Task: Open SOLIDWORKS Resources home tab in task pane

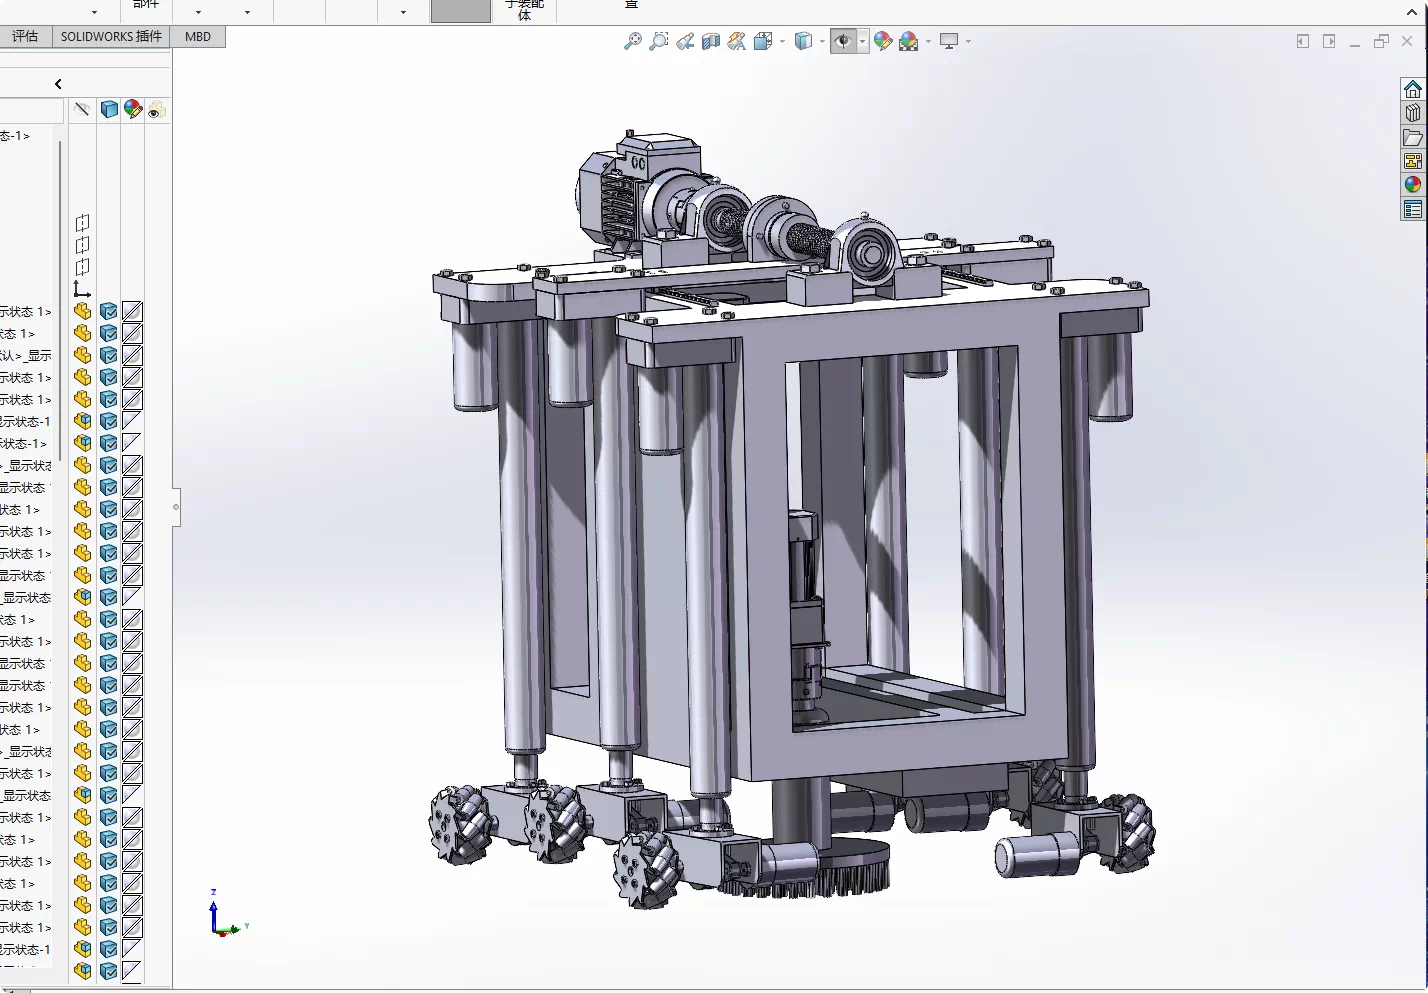Action: pos(1413,89)
